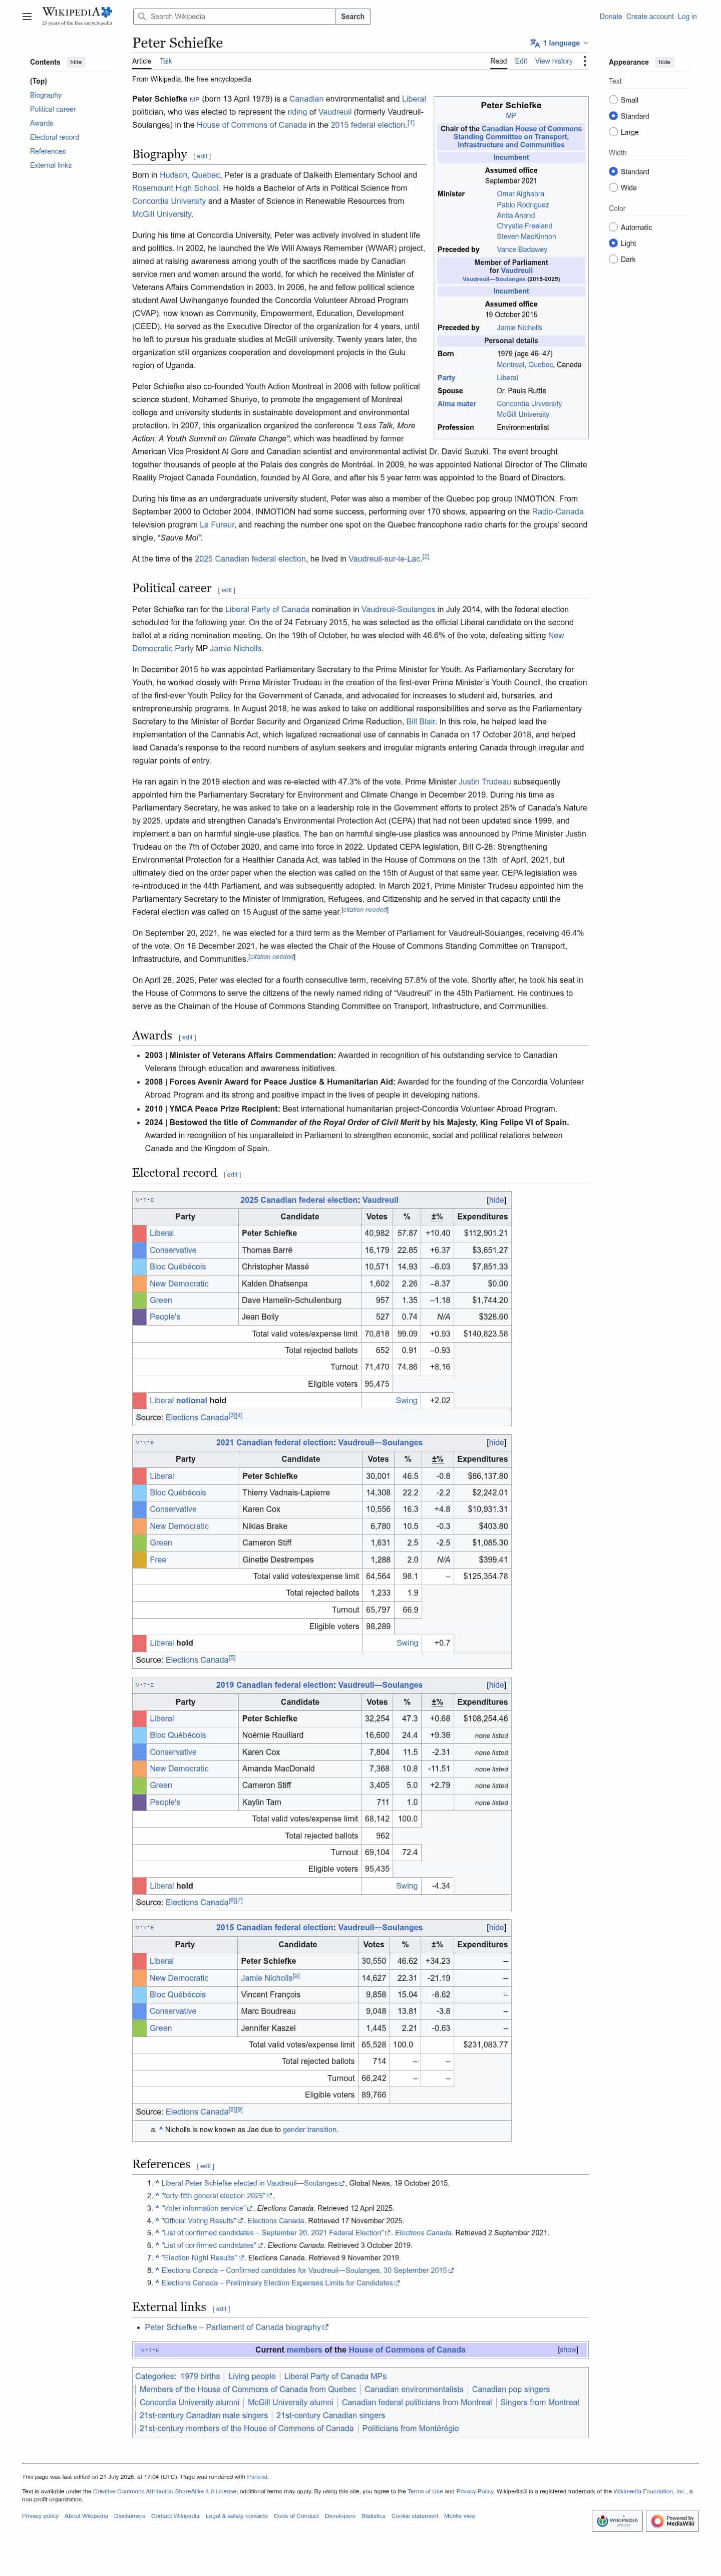Select the Standard width option
This screenshot has height=2576, width=721.
tap(613, 172)
